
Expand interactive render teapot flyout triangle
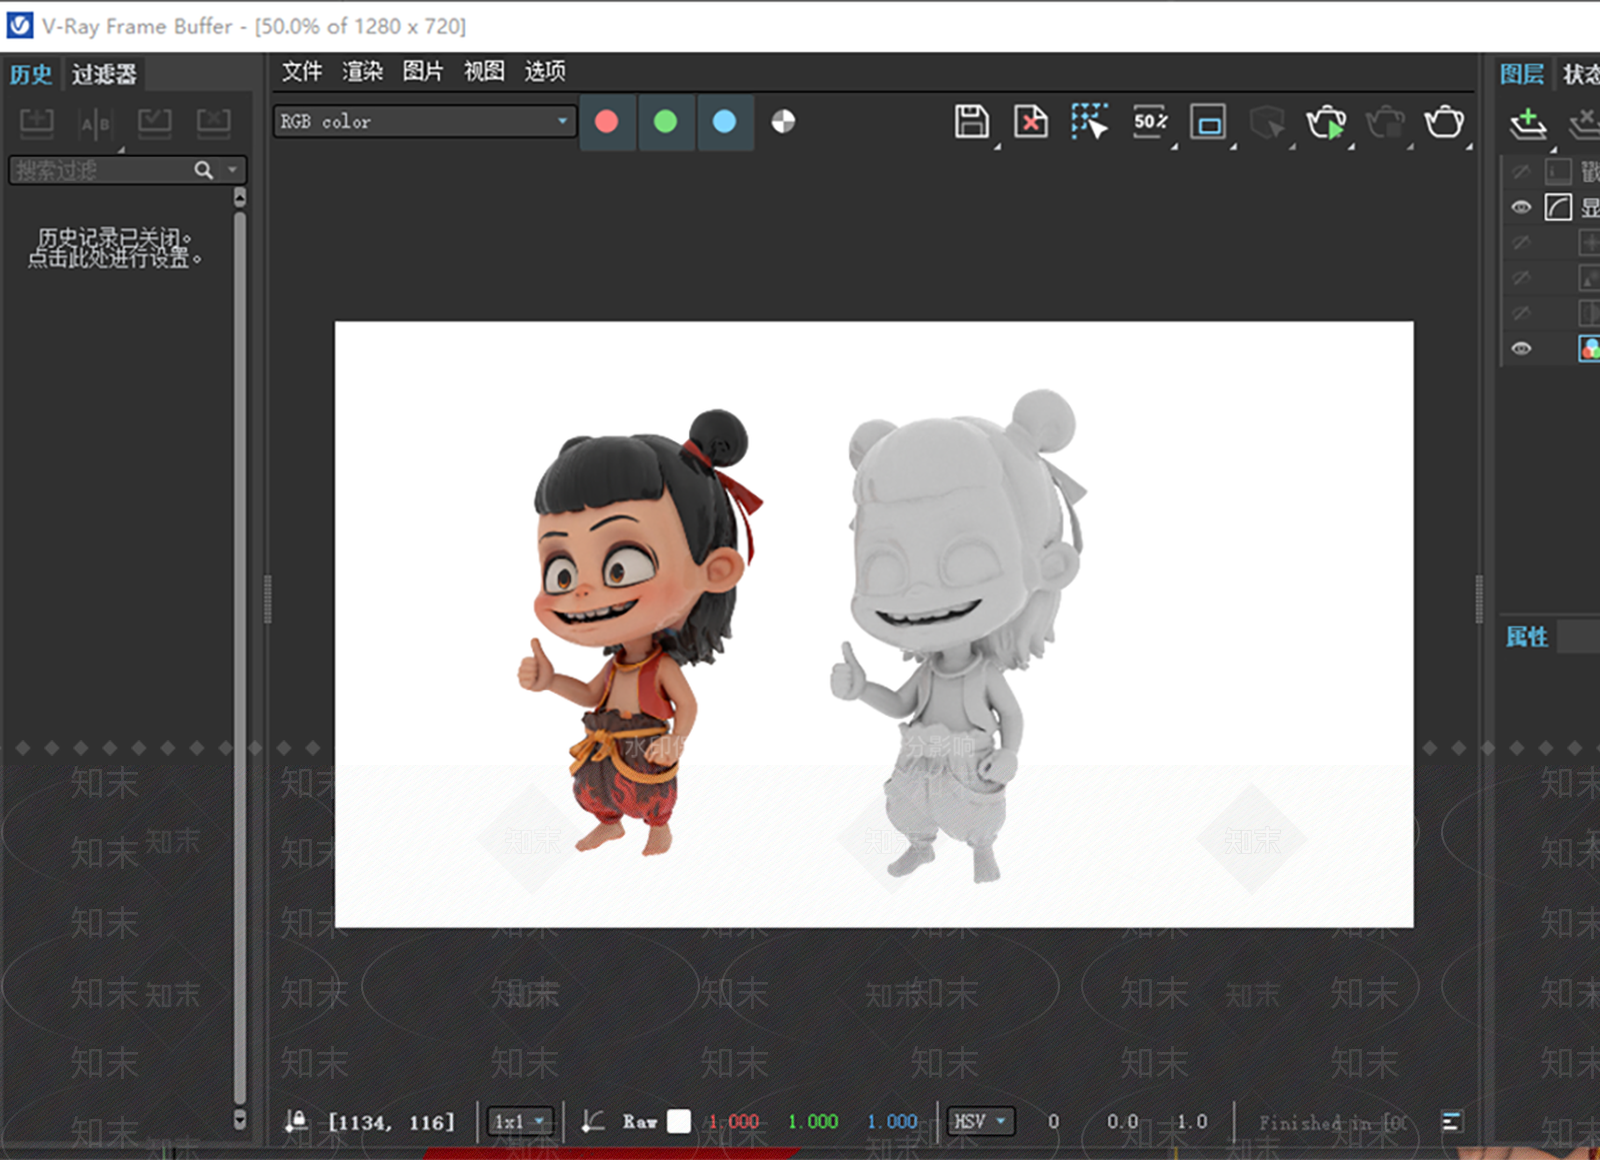[x=1351, y=147]
